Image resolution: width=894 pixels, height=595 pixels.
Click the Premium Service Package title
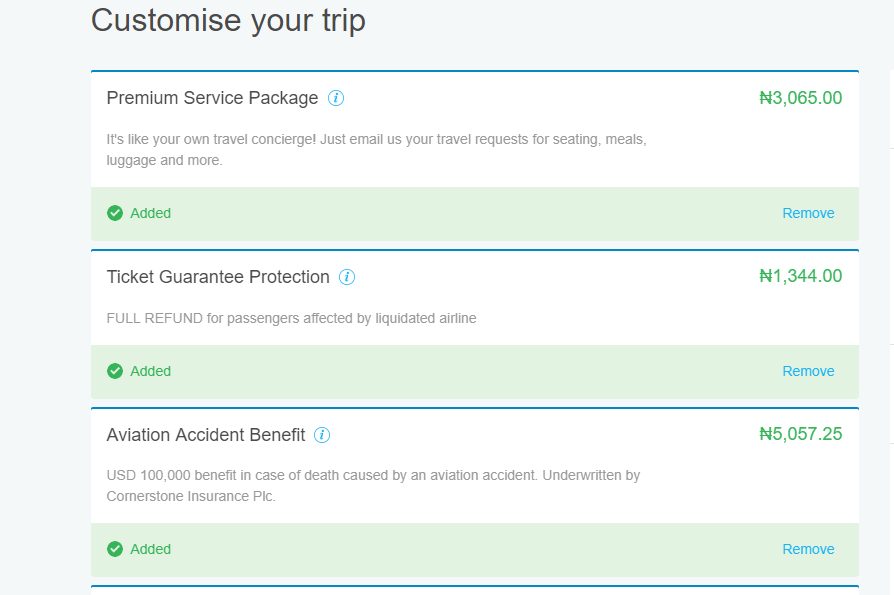coord(212,98)
